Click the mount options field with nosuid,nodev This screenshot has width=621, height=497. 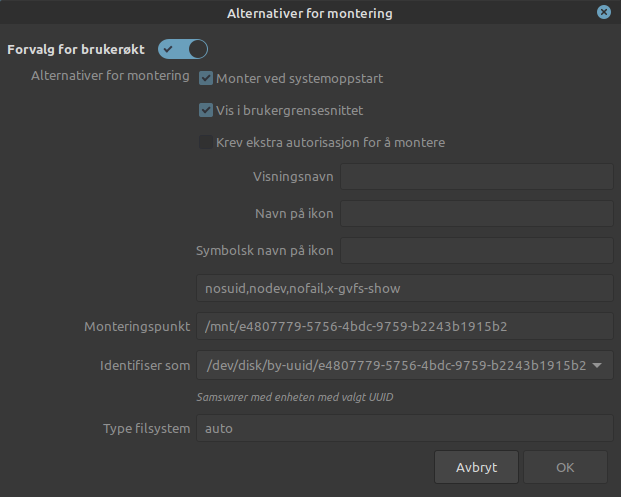[x=405, y=288]
